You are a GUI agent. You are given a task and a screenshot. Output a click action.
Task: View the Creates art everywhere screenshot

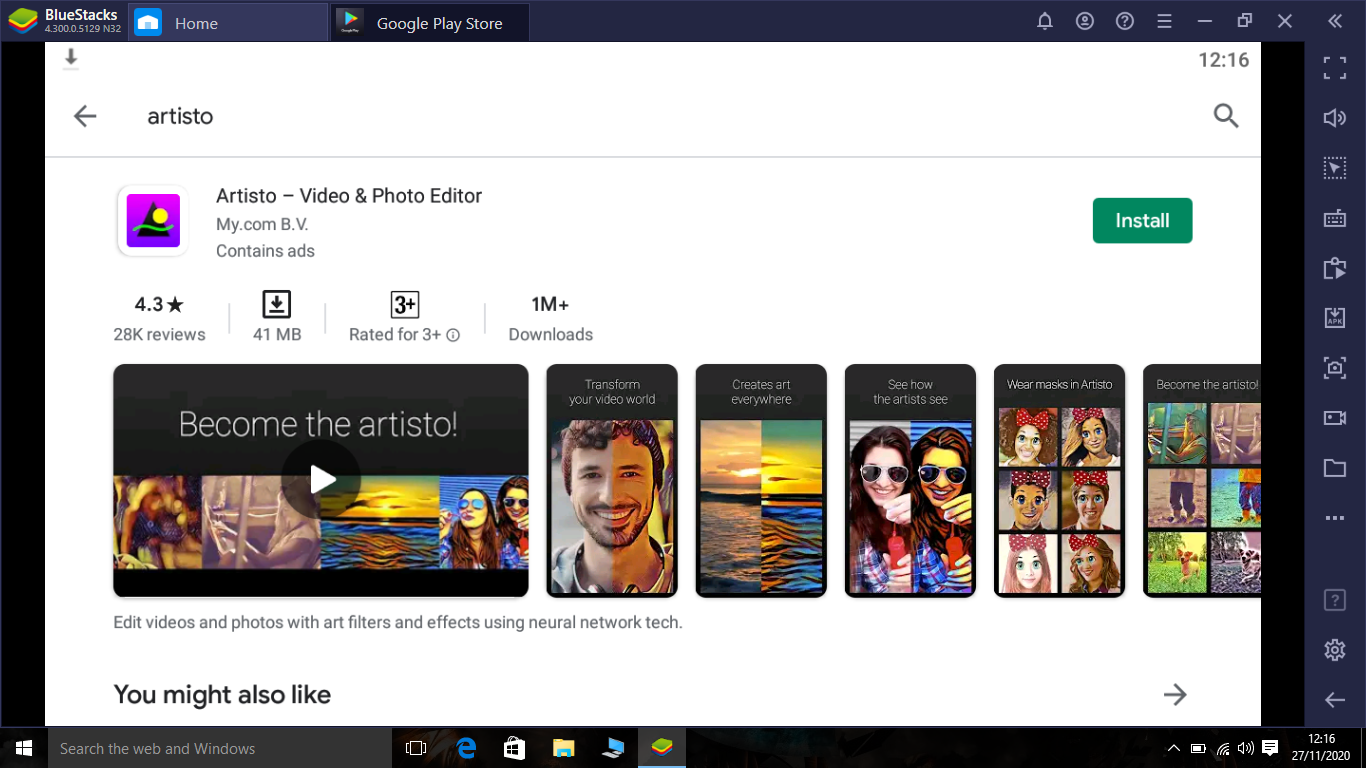point(761,480)
